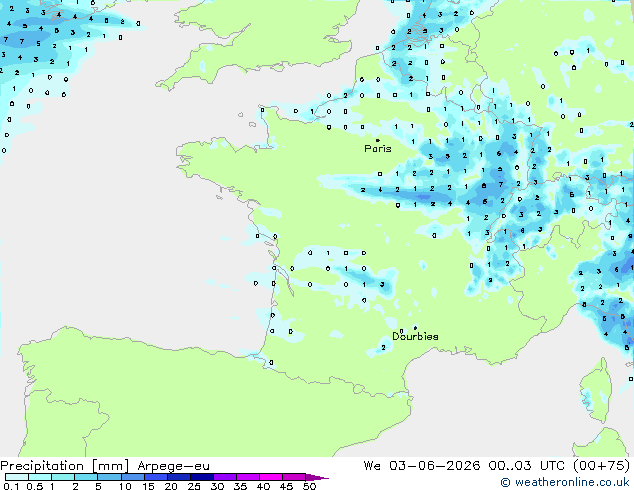
Task: Open the weatheronline.co.uk copyright link
Action: pos(565,482)
